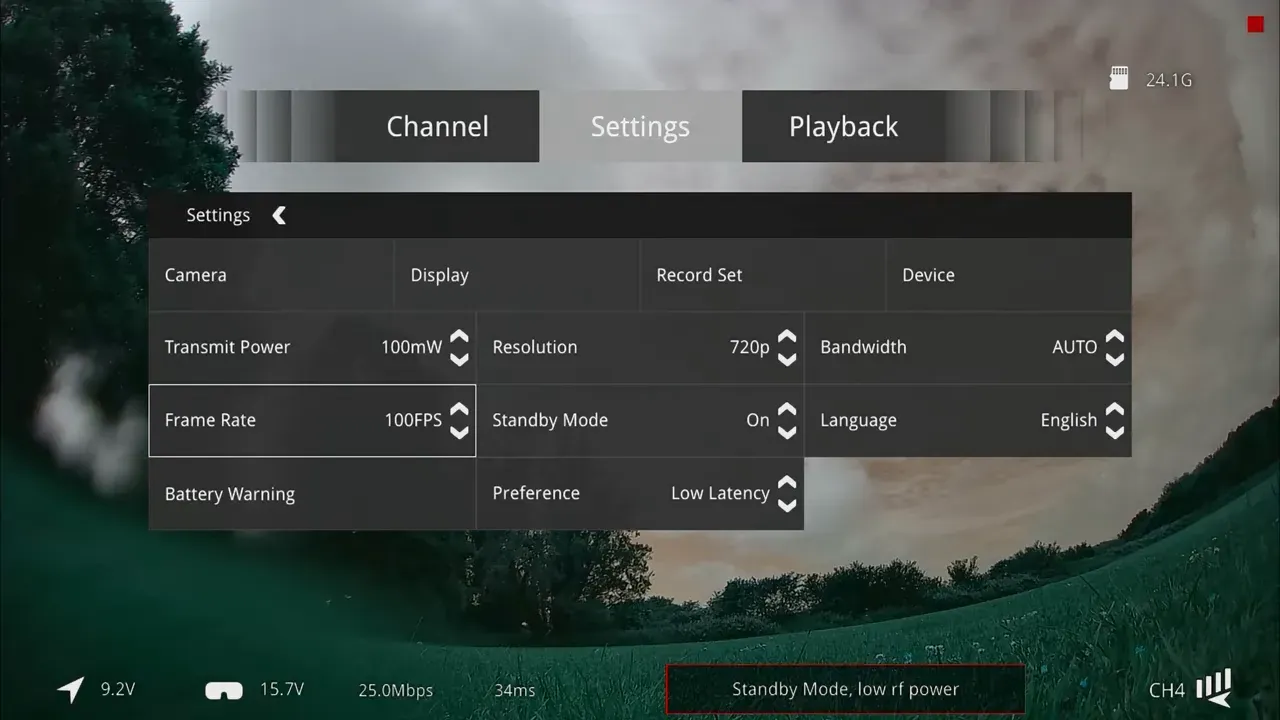Increase Frame Rate with up arrow
Screen dimensions: 1280x720
coord(459,410)
